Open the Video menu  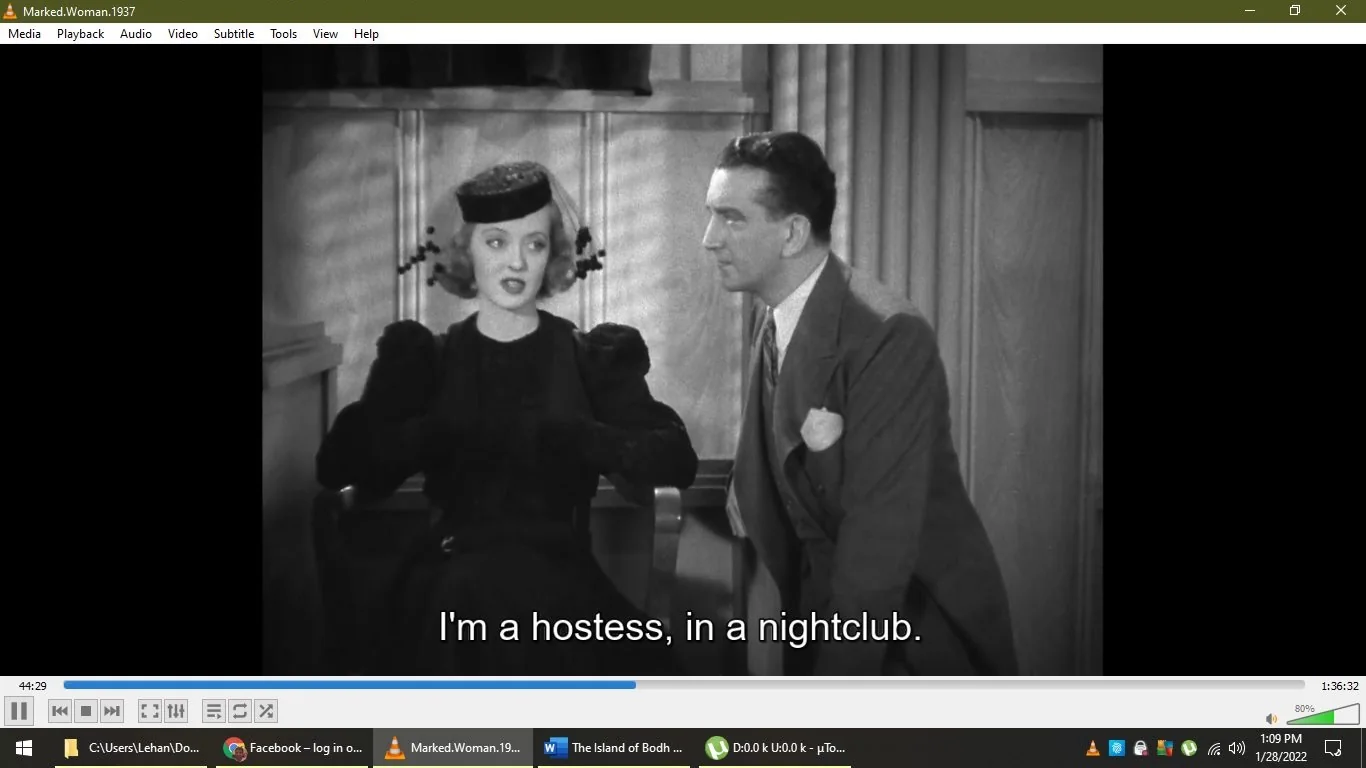(183, 34)
